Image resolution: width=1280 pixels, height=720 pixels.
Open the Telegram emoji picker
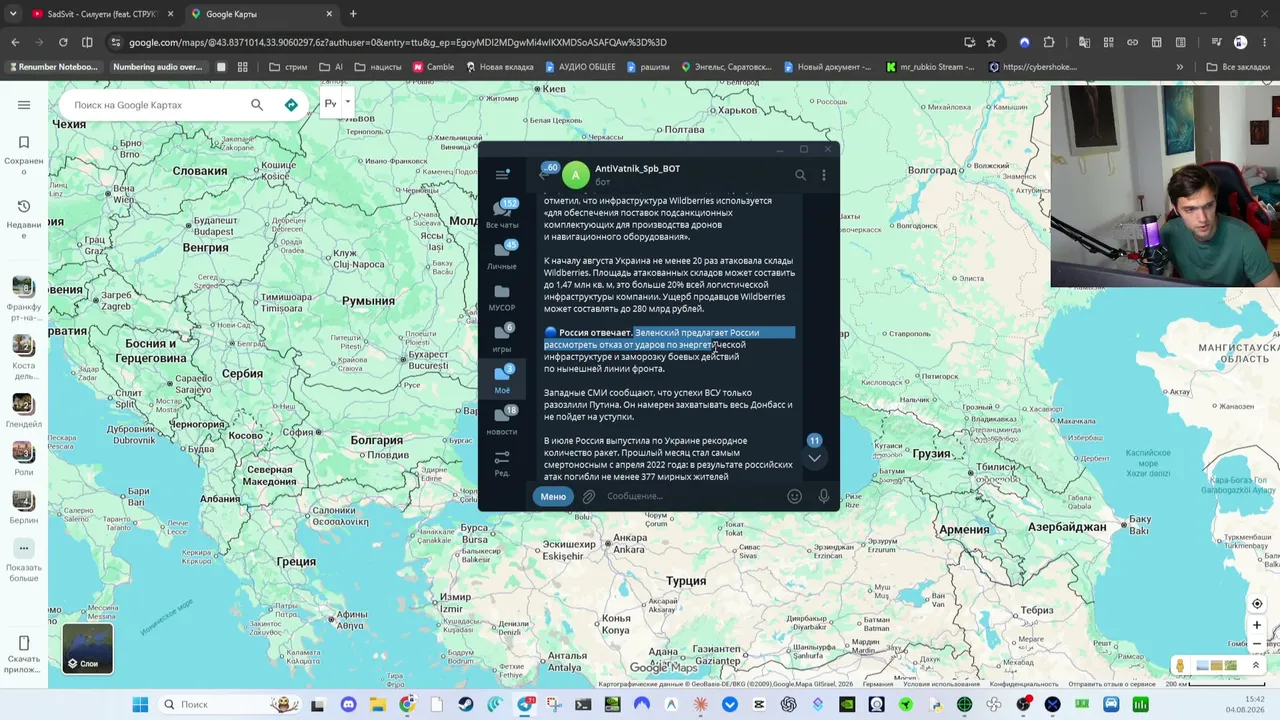[x=794, y=496]
